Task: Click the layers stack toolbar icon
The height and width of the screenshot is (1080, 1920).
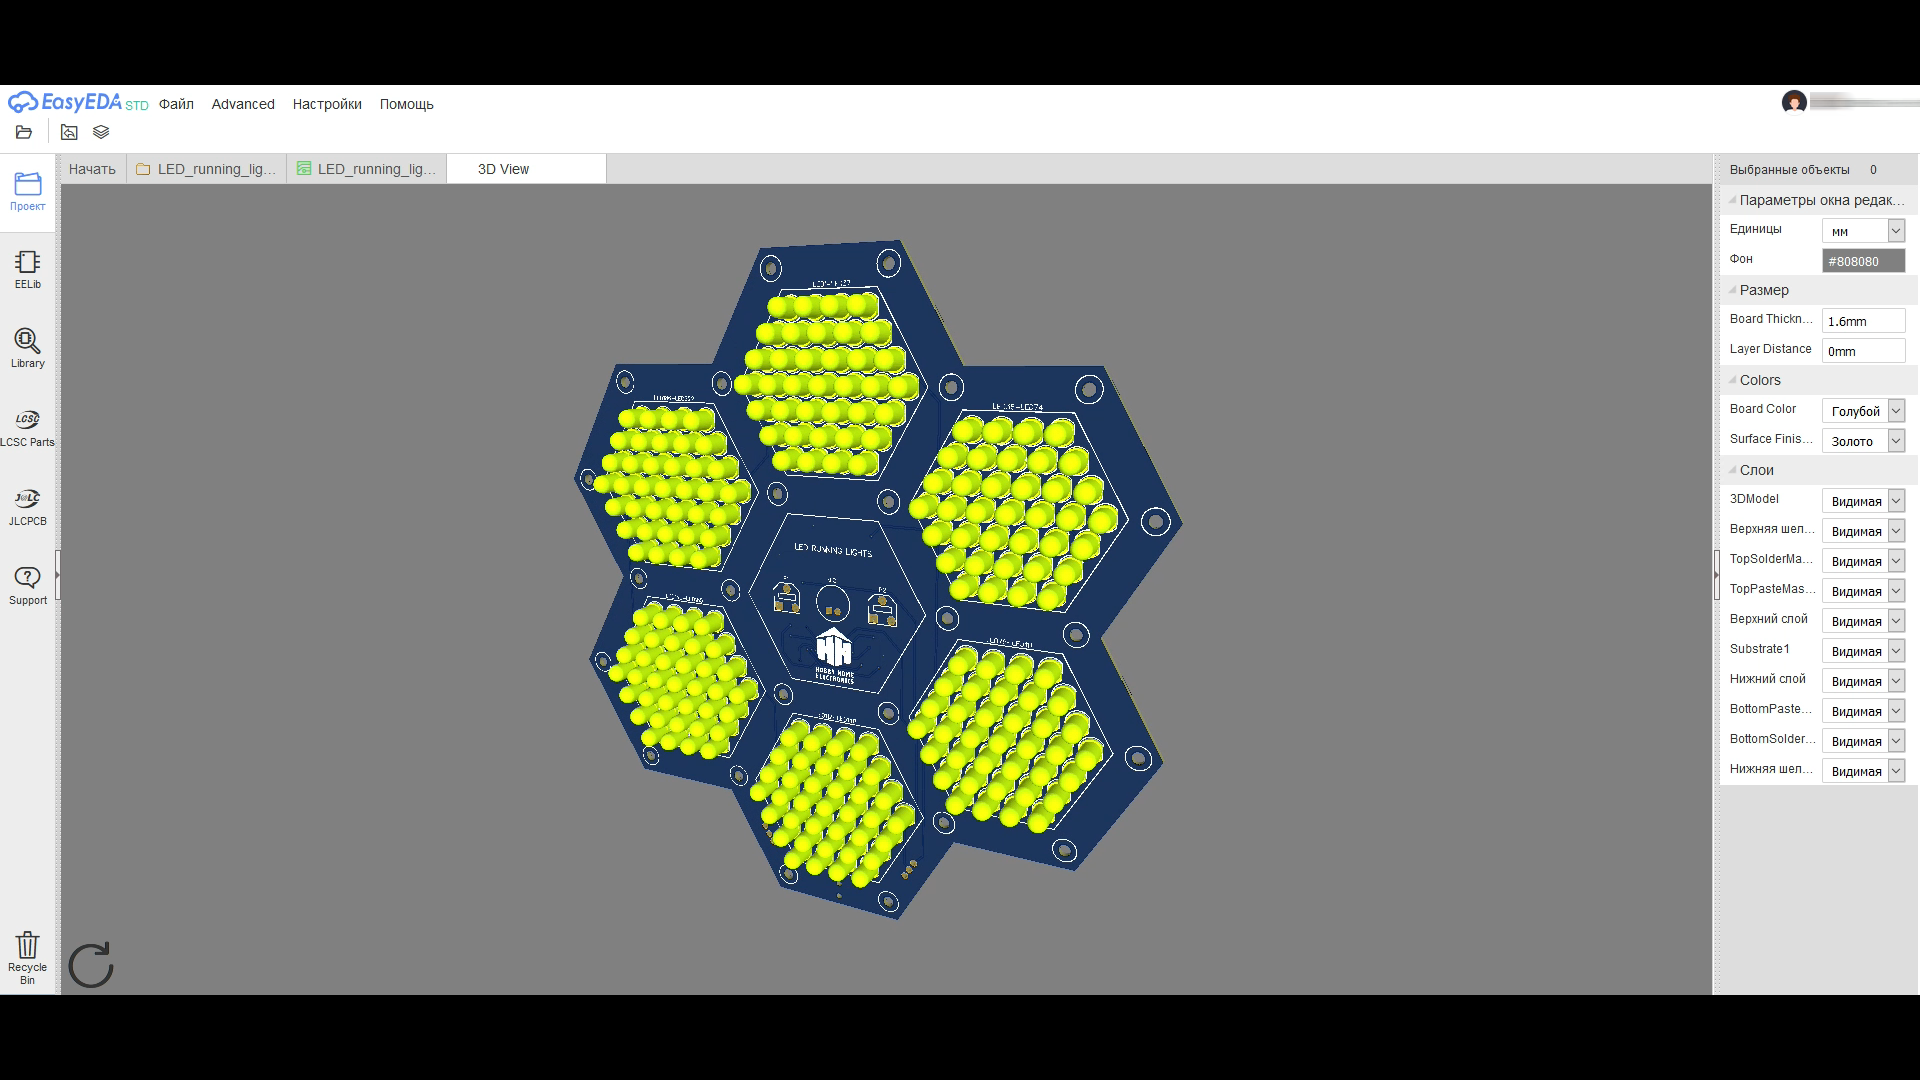Action: [101, 132]
